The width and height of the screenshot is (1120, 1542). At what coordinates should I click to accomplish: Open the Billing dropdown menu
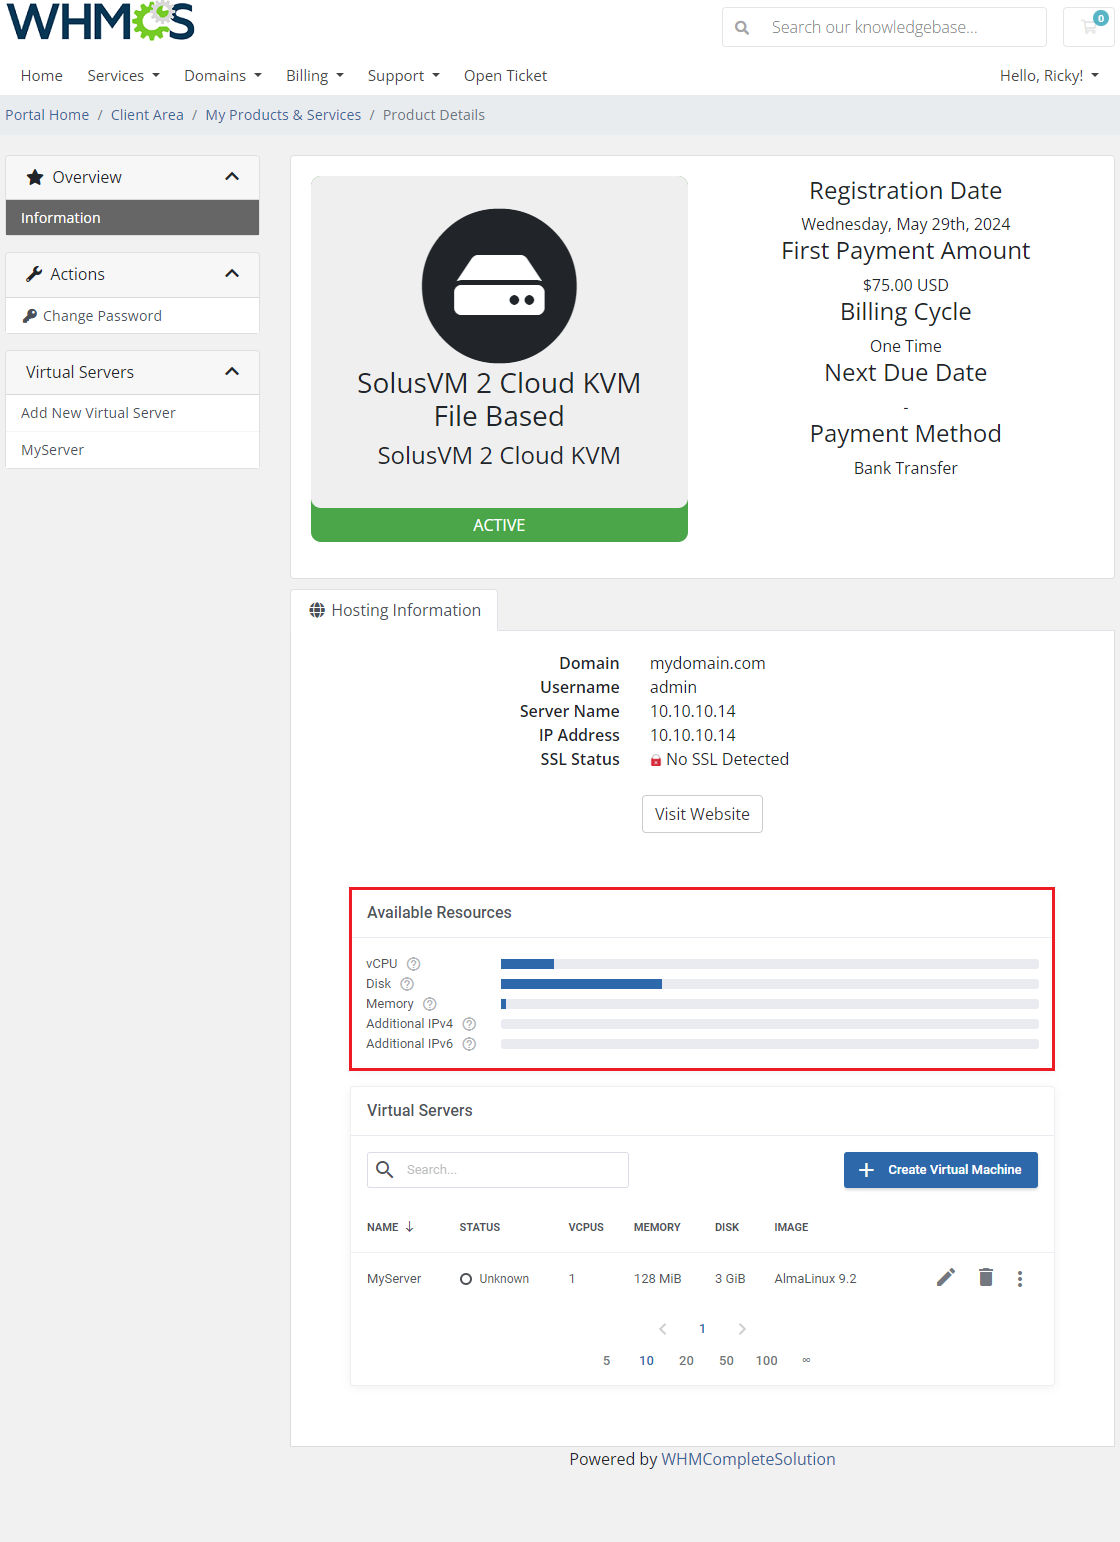point(315,76)
